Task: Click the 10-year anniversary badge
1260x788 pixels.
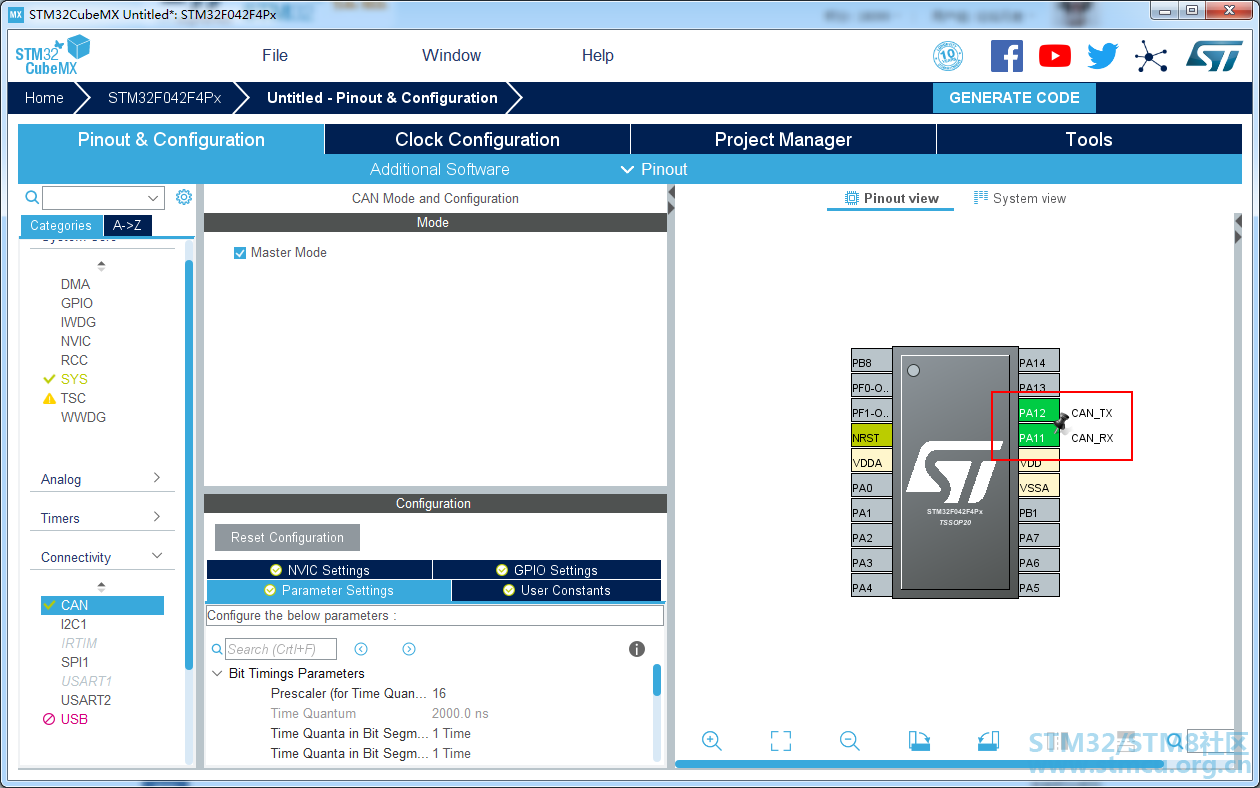Action: [948, 56]
